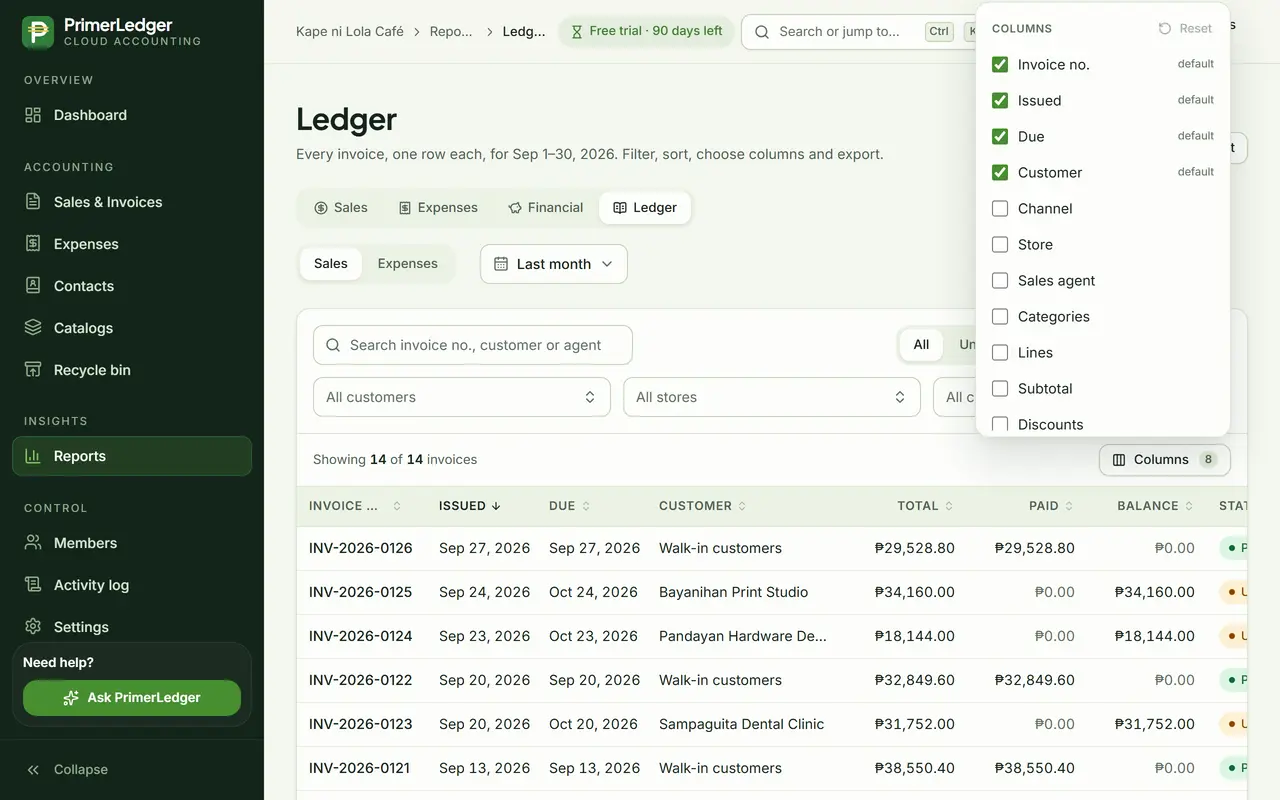Screen dimensions: 1280x800
Task: Click the hourglass Free trial badge
Action: tap(646, 31)
